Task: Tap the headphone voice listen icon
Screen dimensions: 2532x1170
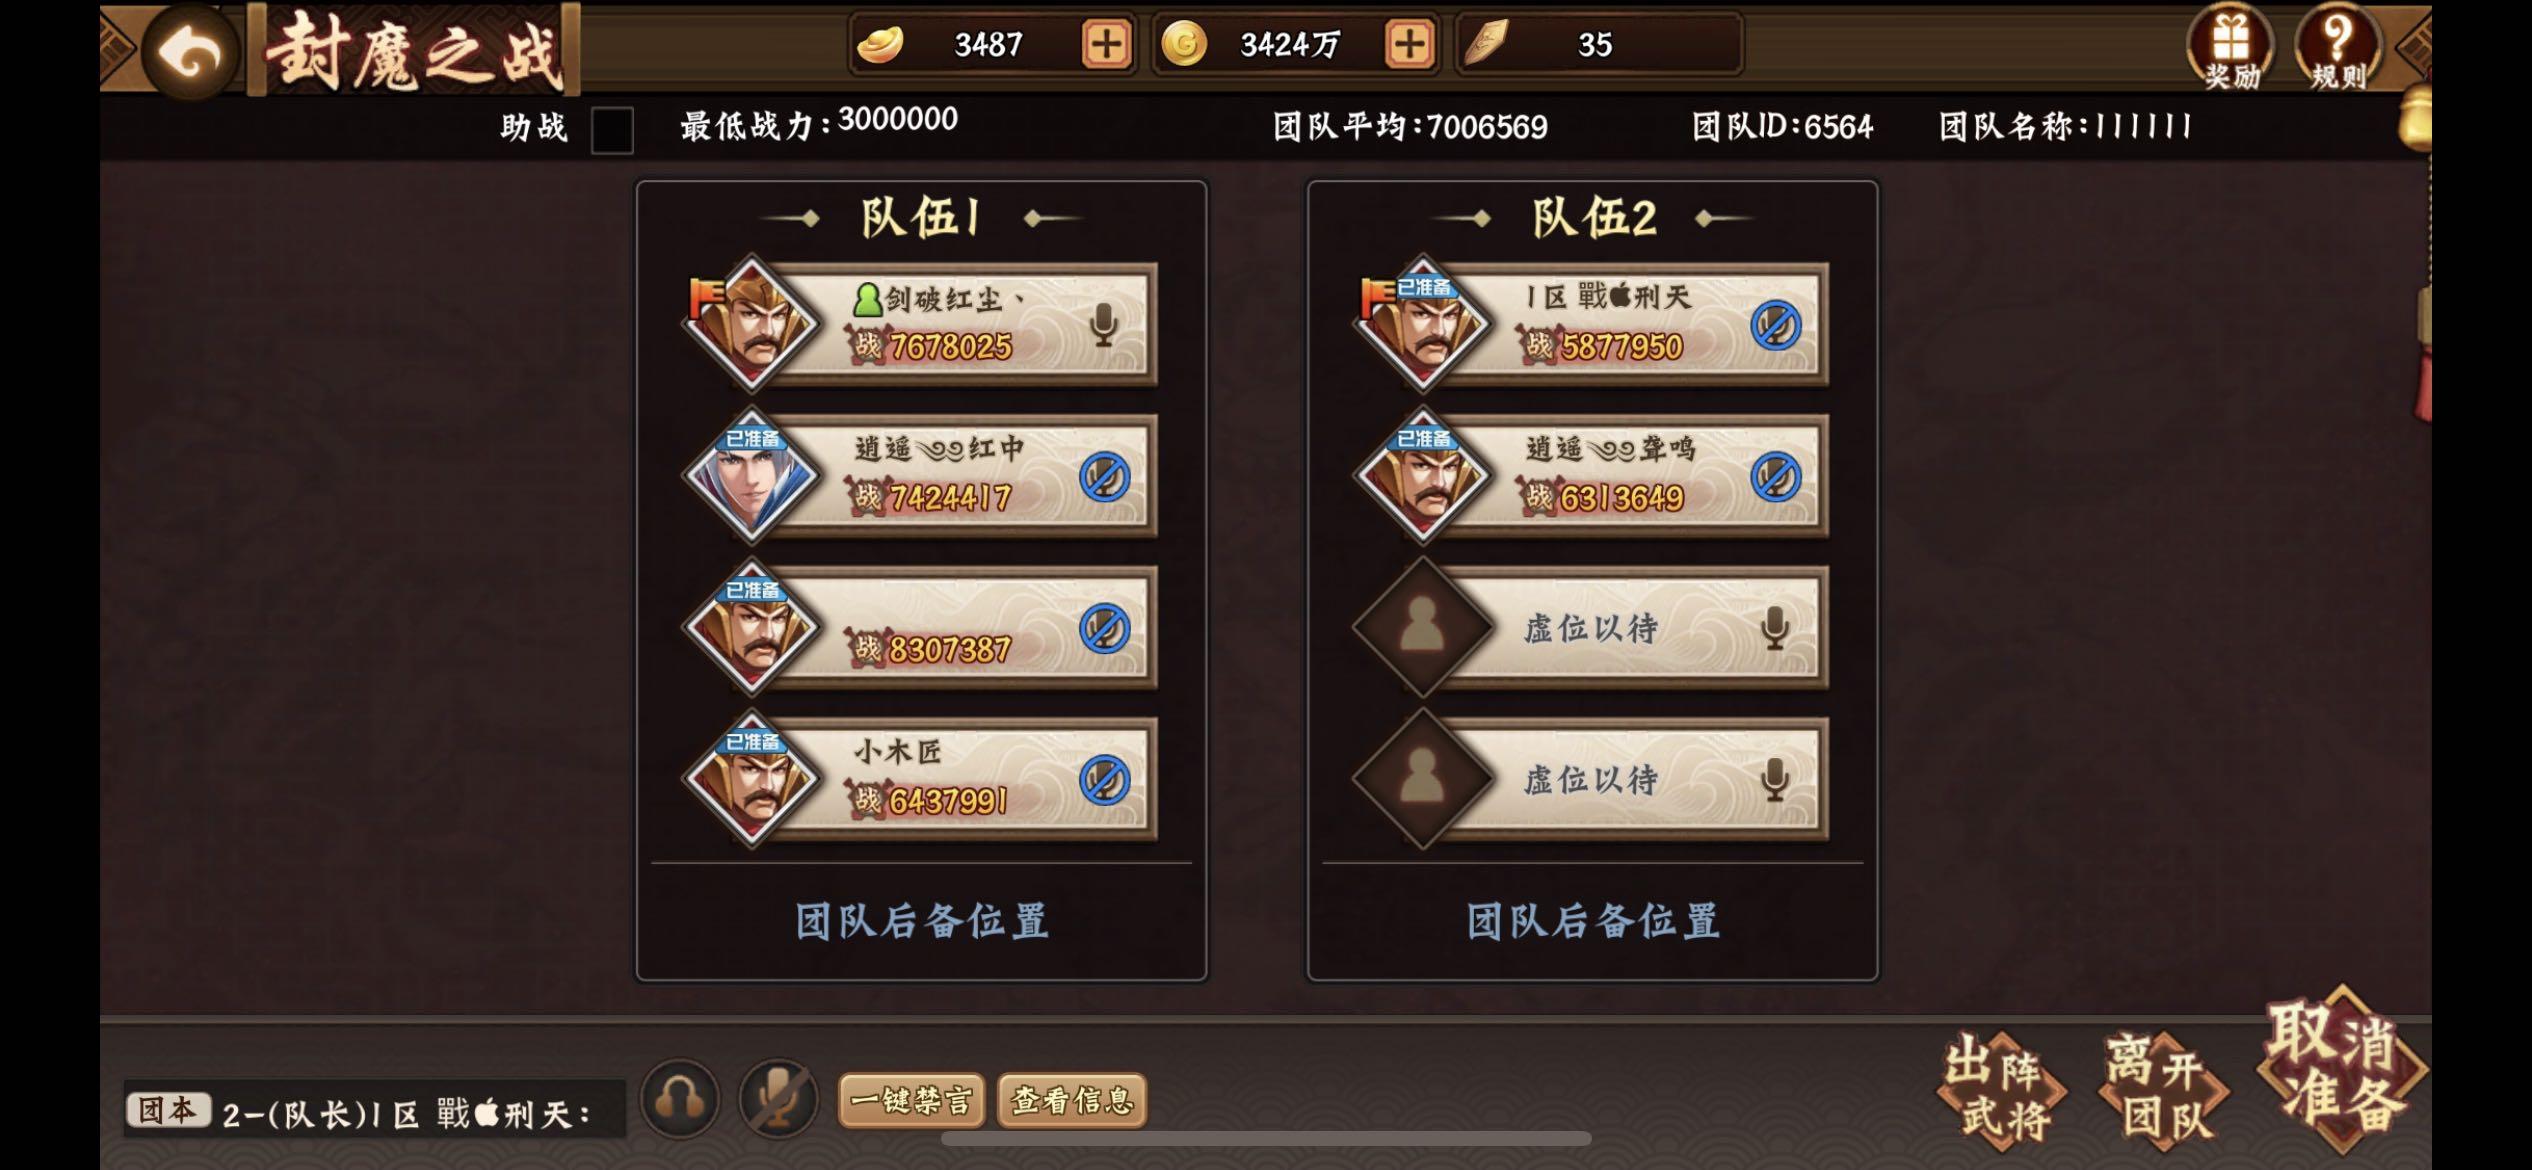Action: [x=680, y=1100]
